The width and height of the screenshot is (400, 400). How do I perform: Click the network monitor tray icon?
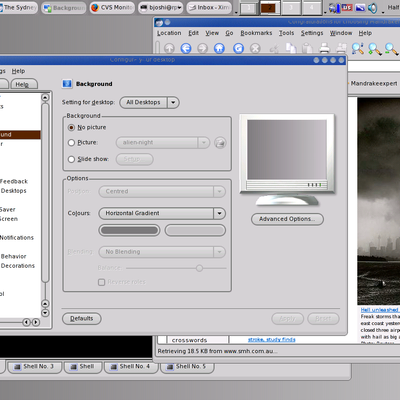tap(334, 8)
